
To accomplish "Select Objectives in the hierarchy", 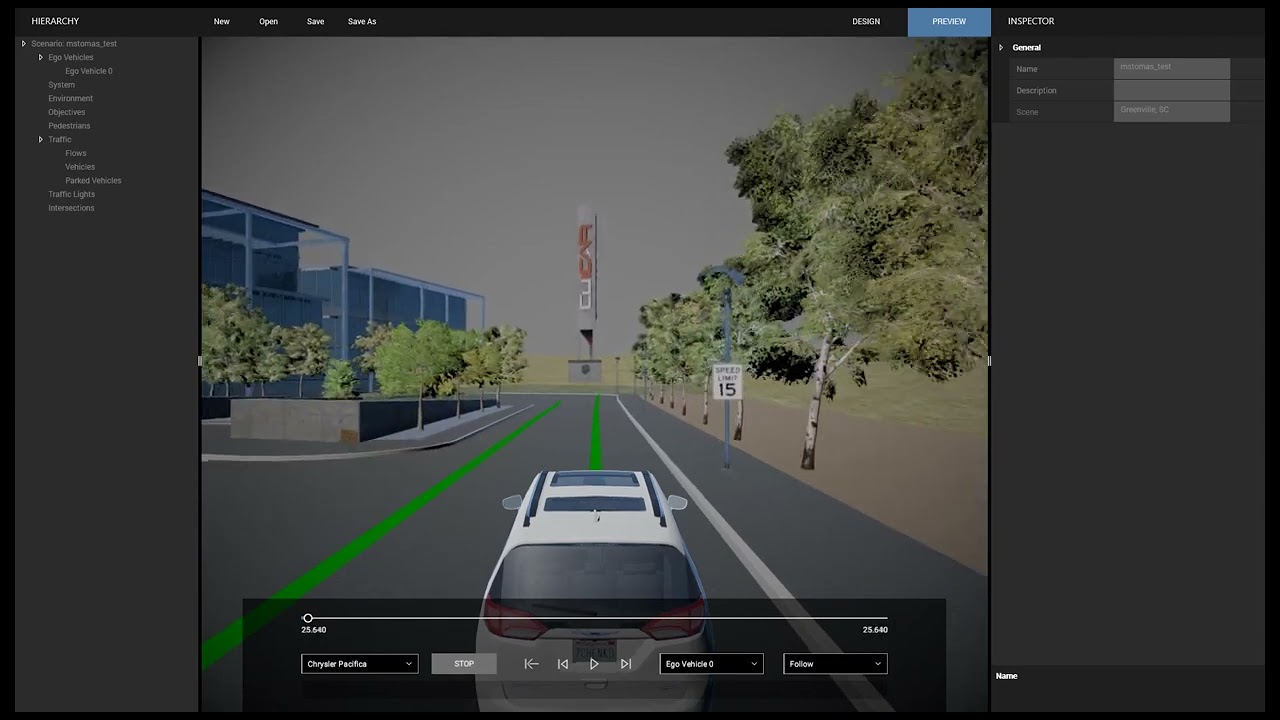I will click(67, 112).
